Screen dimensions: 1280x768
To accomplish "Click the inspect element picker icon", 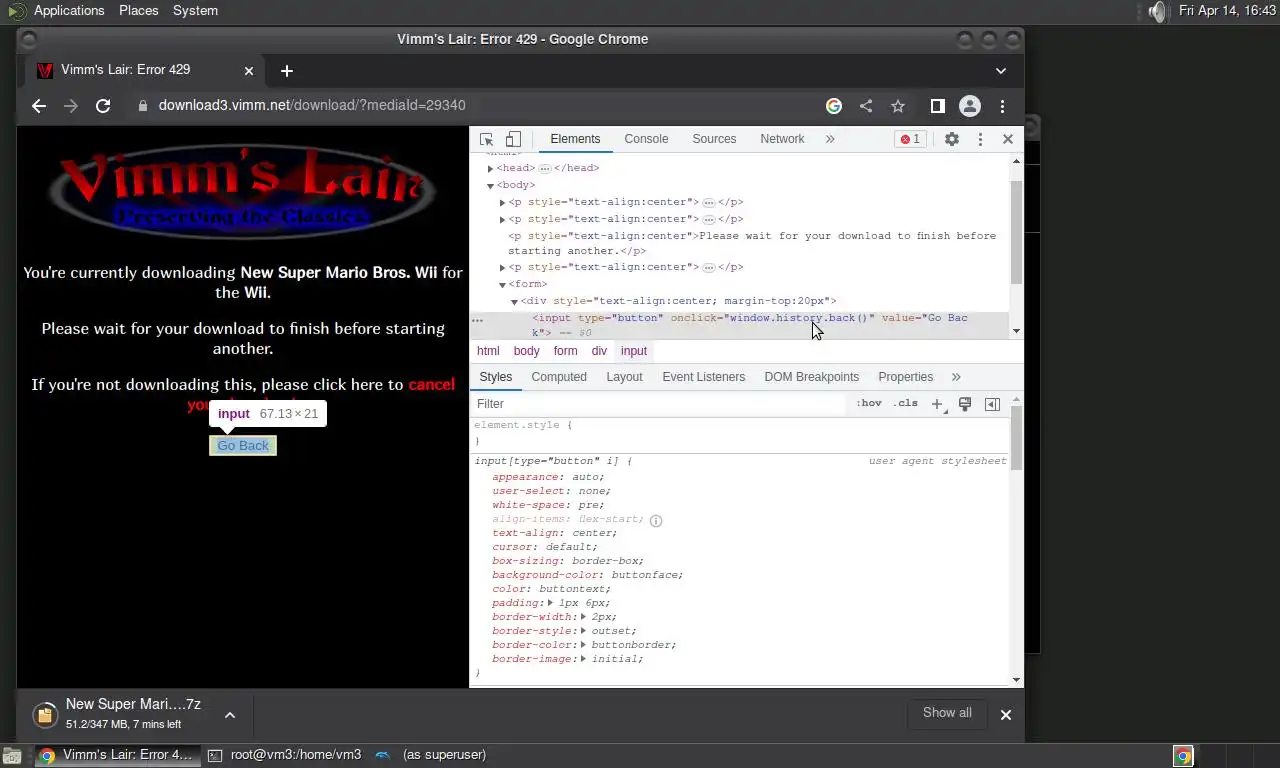I will pyautogui.click(x=486, y=139).
